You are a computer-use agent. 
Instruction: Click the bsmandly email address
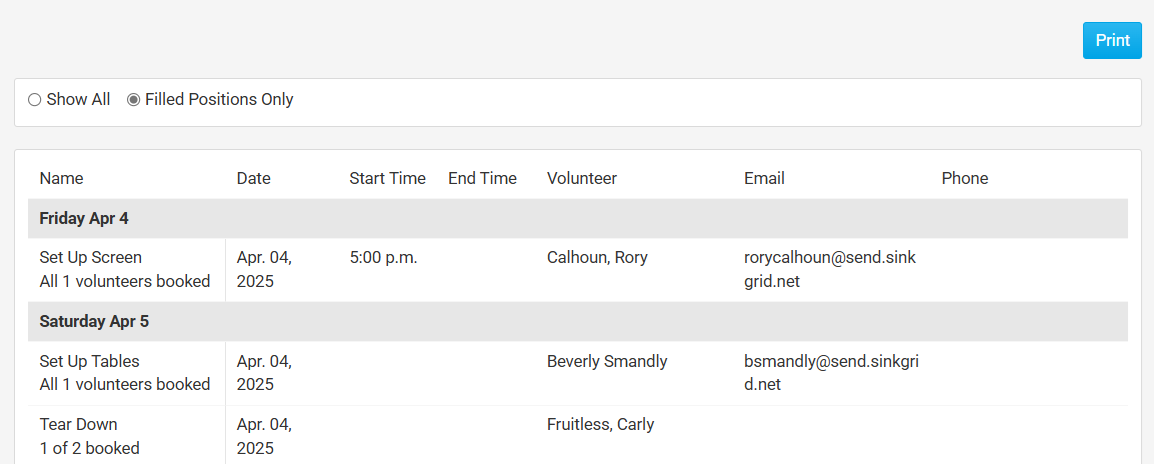[830, 373]
